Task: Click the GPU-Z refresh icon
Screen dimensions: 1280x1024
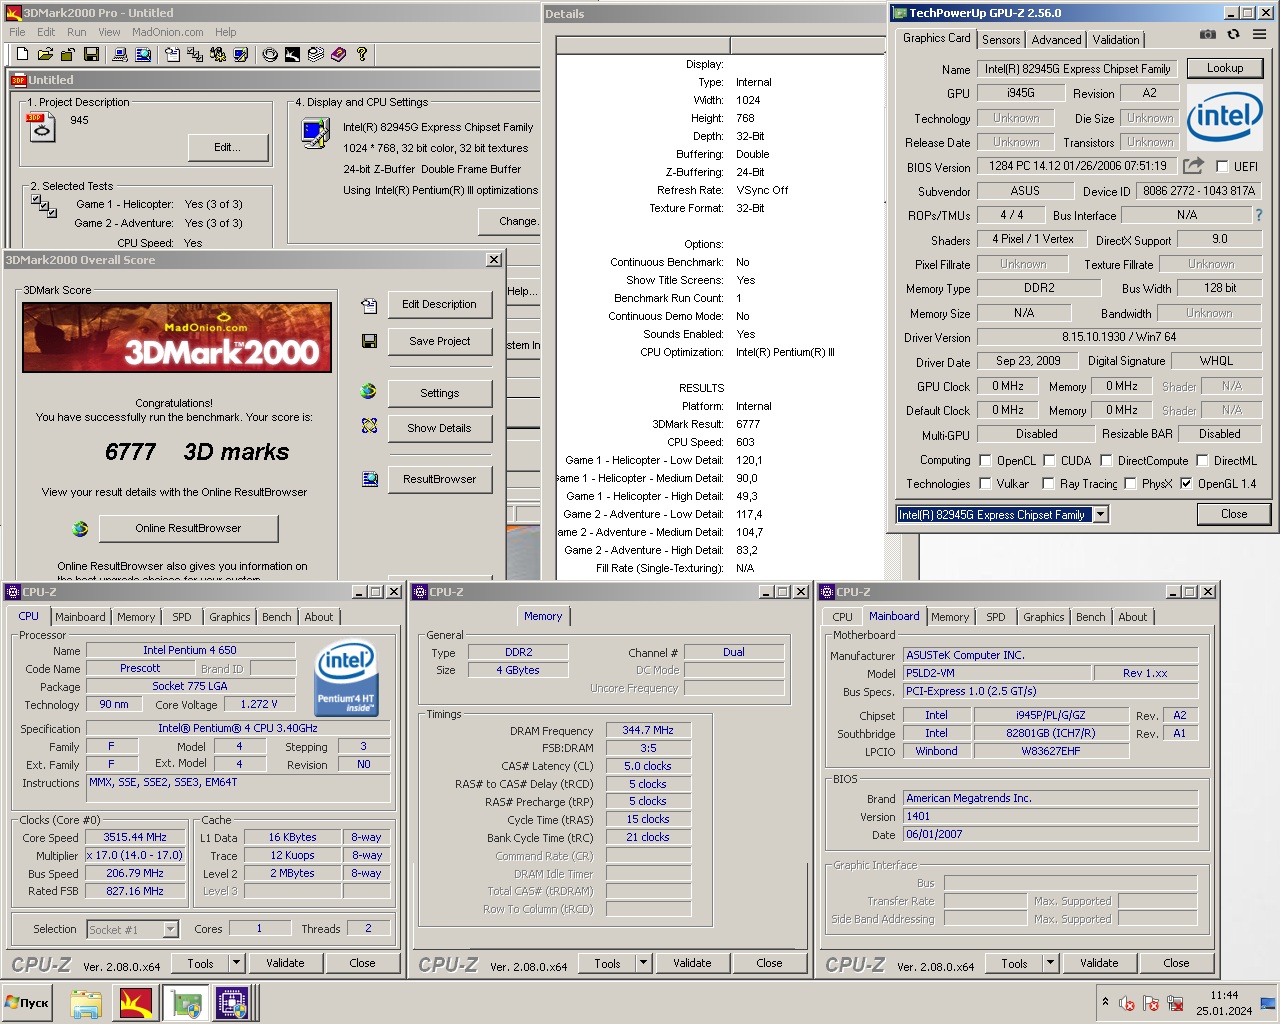Action: tap(1234, 34)
